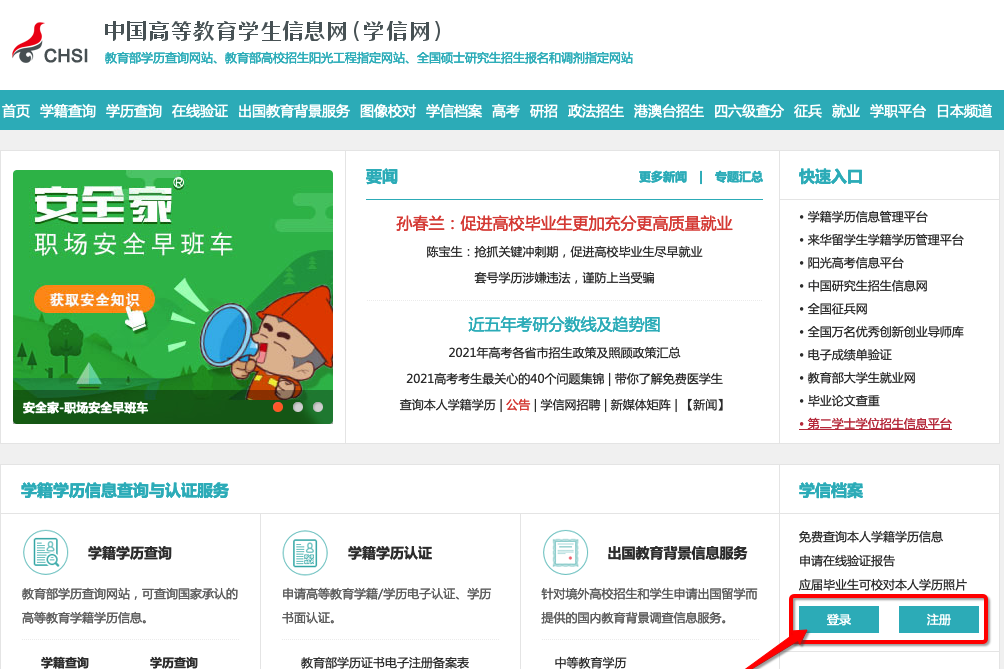Open 学籍查询 link under 学籍学历查询

[65, 662]
